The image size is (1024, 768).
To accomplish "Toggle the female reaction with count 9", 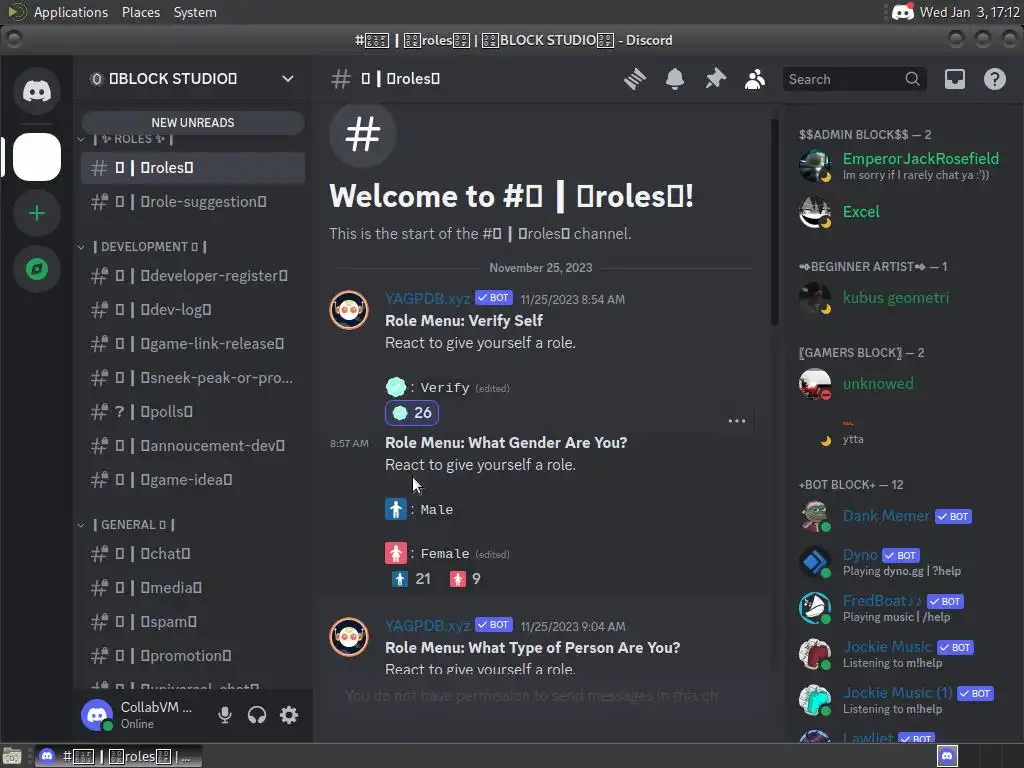I will click(x=466, y=579).
